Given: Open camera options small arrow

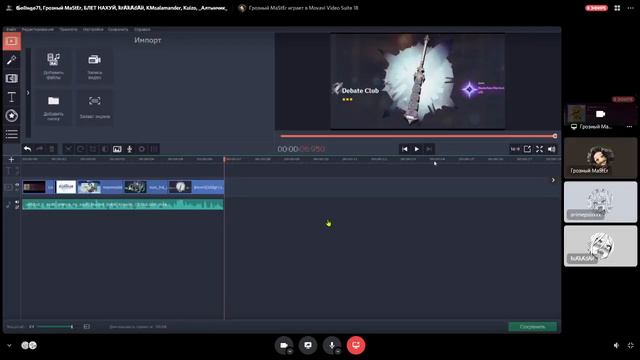Looking at the screenshot, I should point(290,351).
